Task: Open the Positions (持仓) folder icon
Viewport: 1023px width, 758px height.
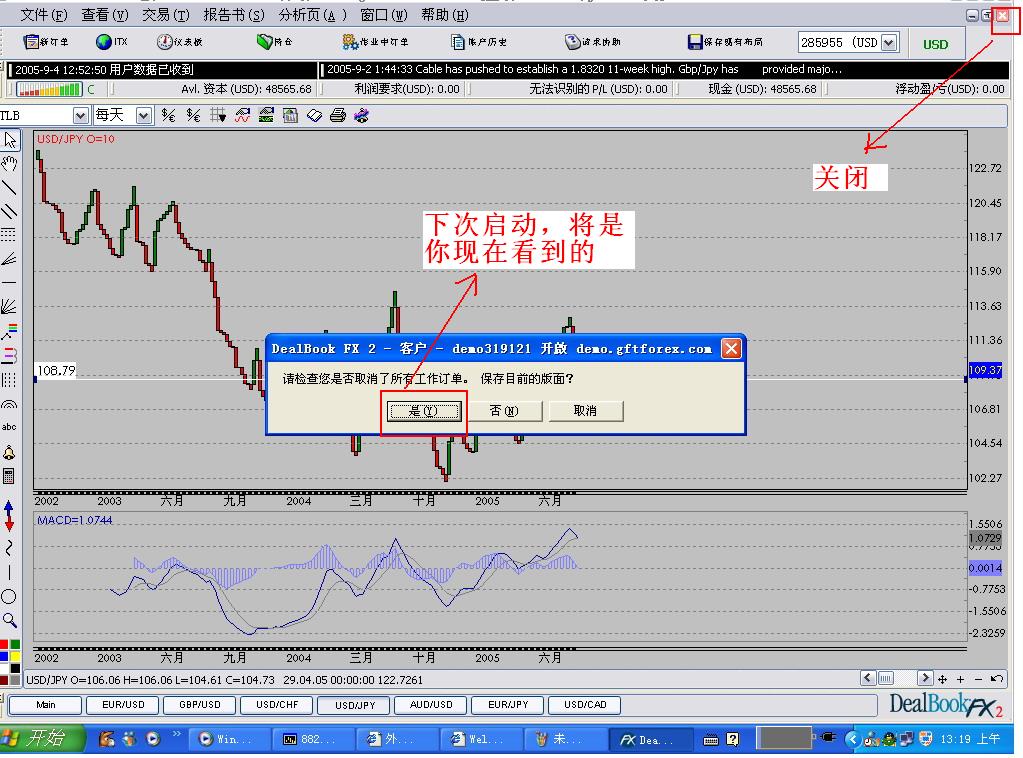Action: [x=264, y=42]
